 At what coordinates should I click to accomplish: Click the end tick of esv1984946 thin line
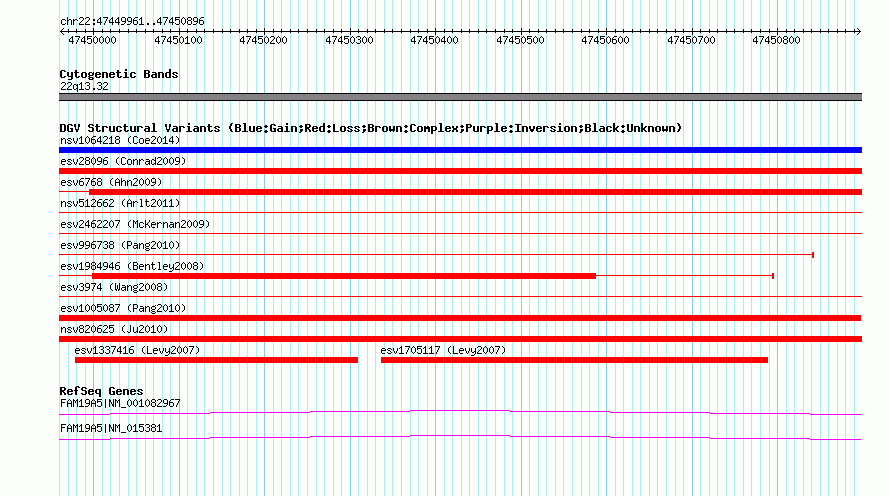pos(773,276)
